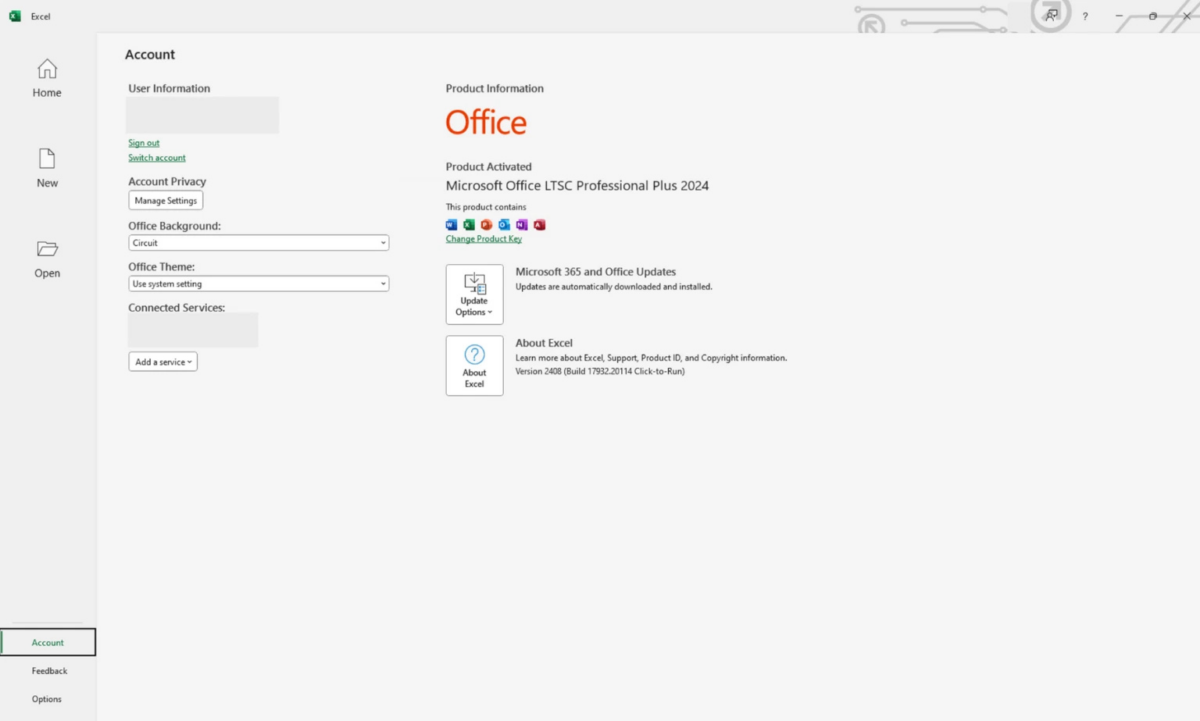Click the Switch account link
This screenshot has height=721, width=1200.
[x=157, y=158]
